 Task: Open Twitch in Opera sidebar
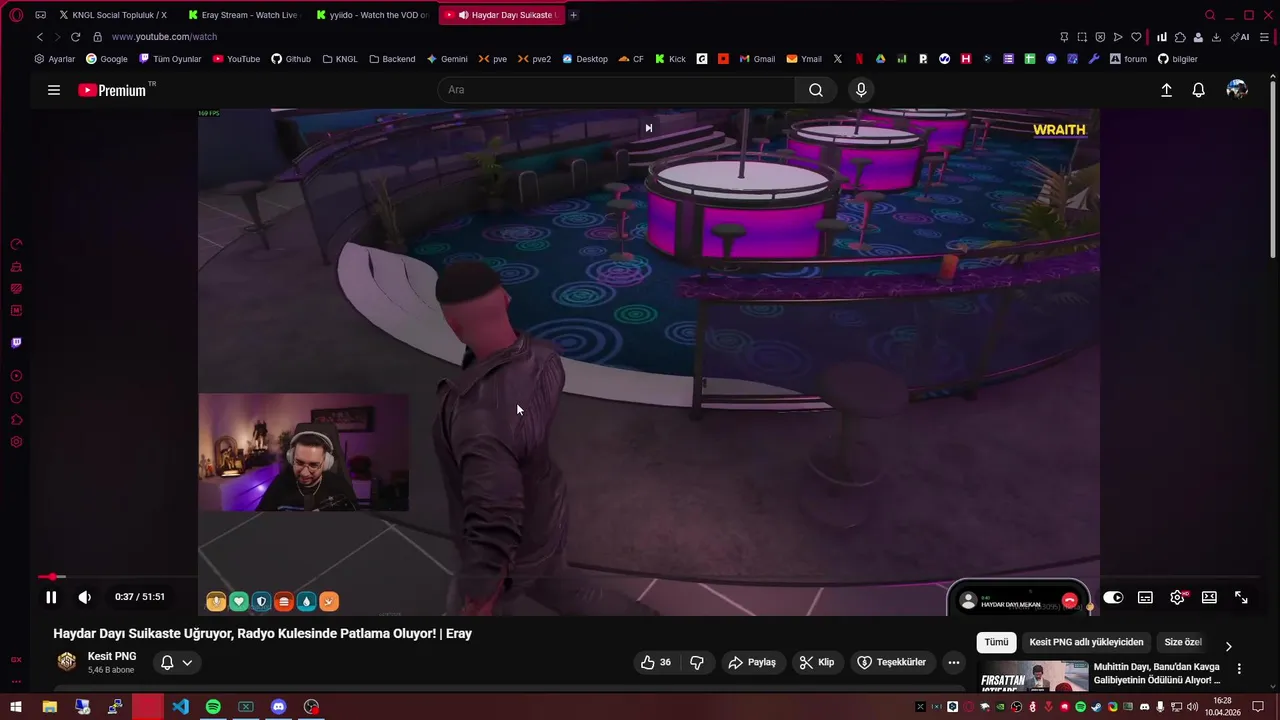click(x=16, y=343)
